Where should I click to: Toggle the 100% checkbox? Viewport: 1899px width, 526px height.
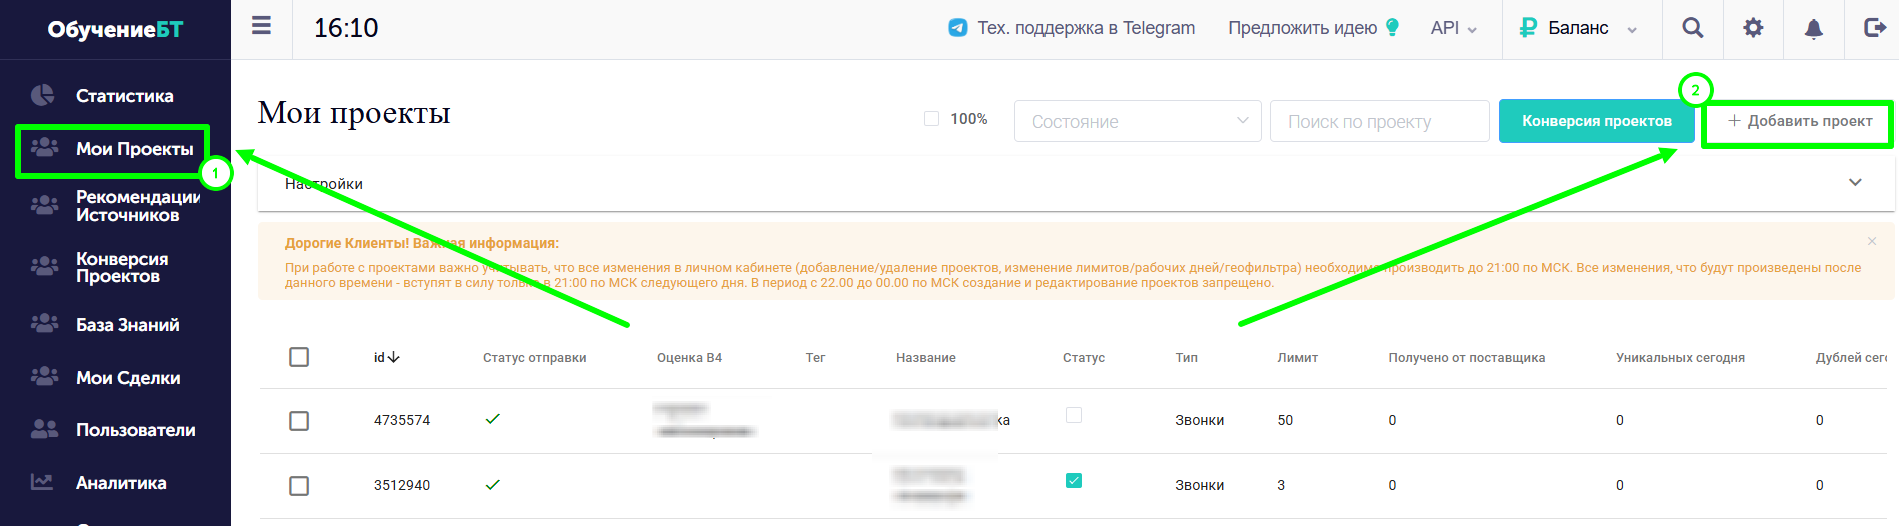pyautogui.click(x=931, y=118)
